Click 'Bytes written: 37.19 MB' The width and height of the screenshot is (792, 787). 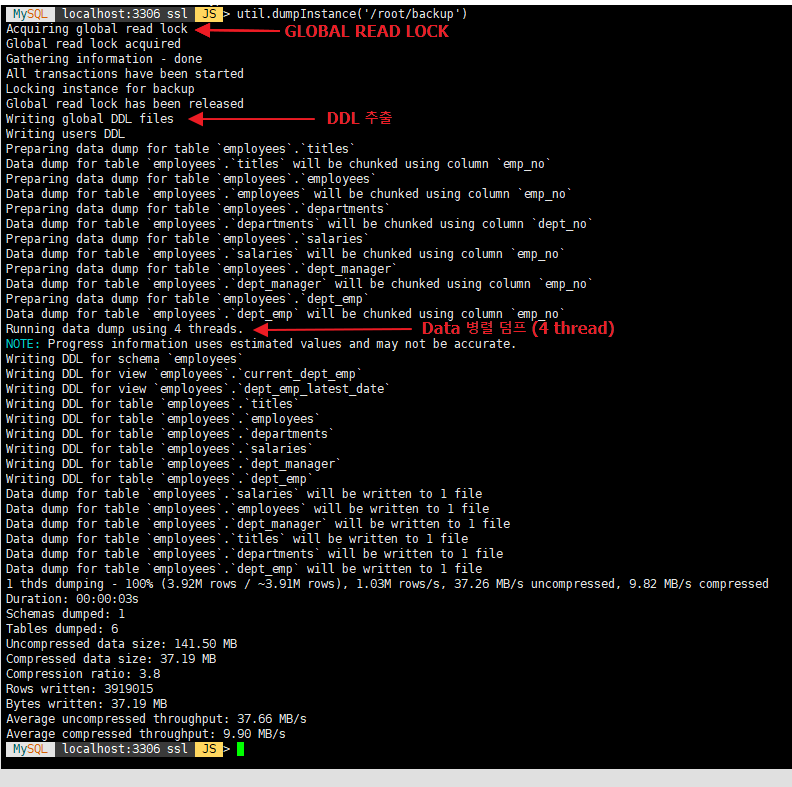coord(86,704)
